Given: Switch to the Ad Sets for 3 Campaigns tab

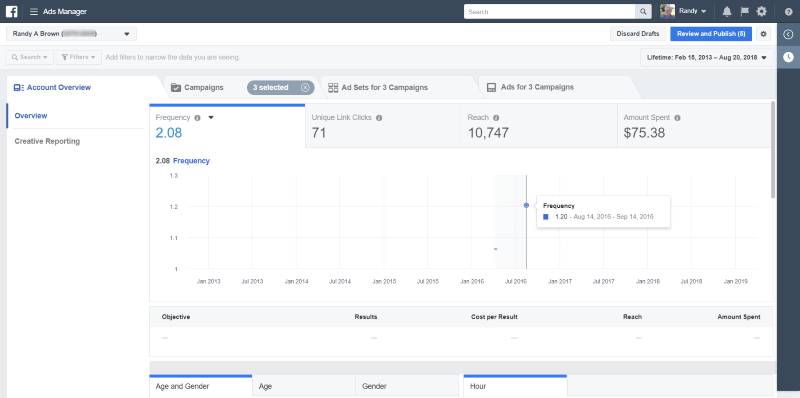Looking at the screenshot, I should point(385,88).
